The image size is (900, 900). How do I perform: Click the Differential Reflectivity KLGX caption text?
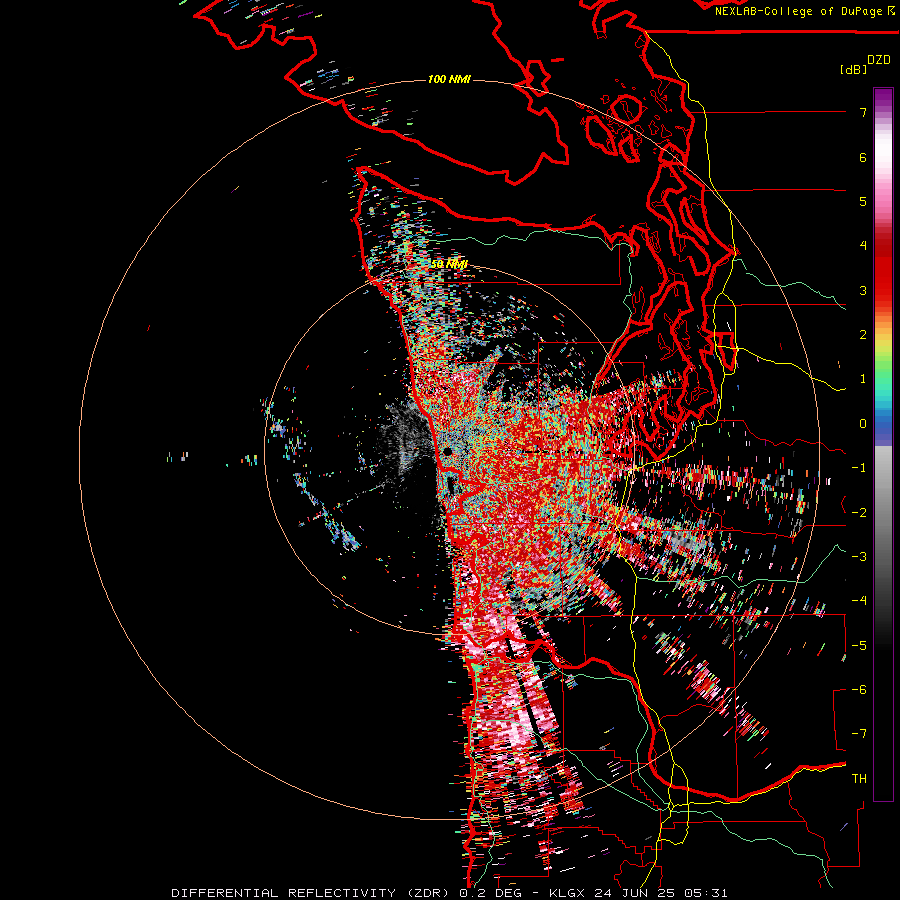[449, 893]
